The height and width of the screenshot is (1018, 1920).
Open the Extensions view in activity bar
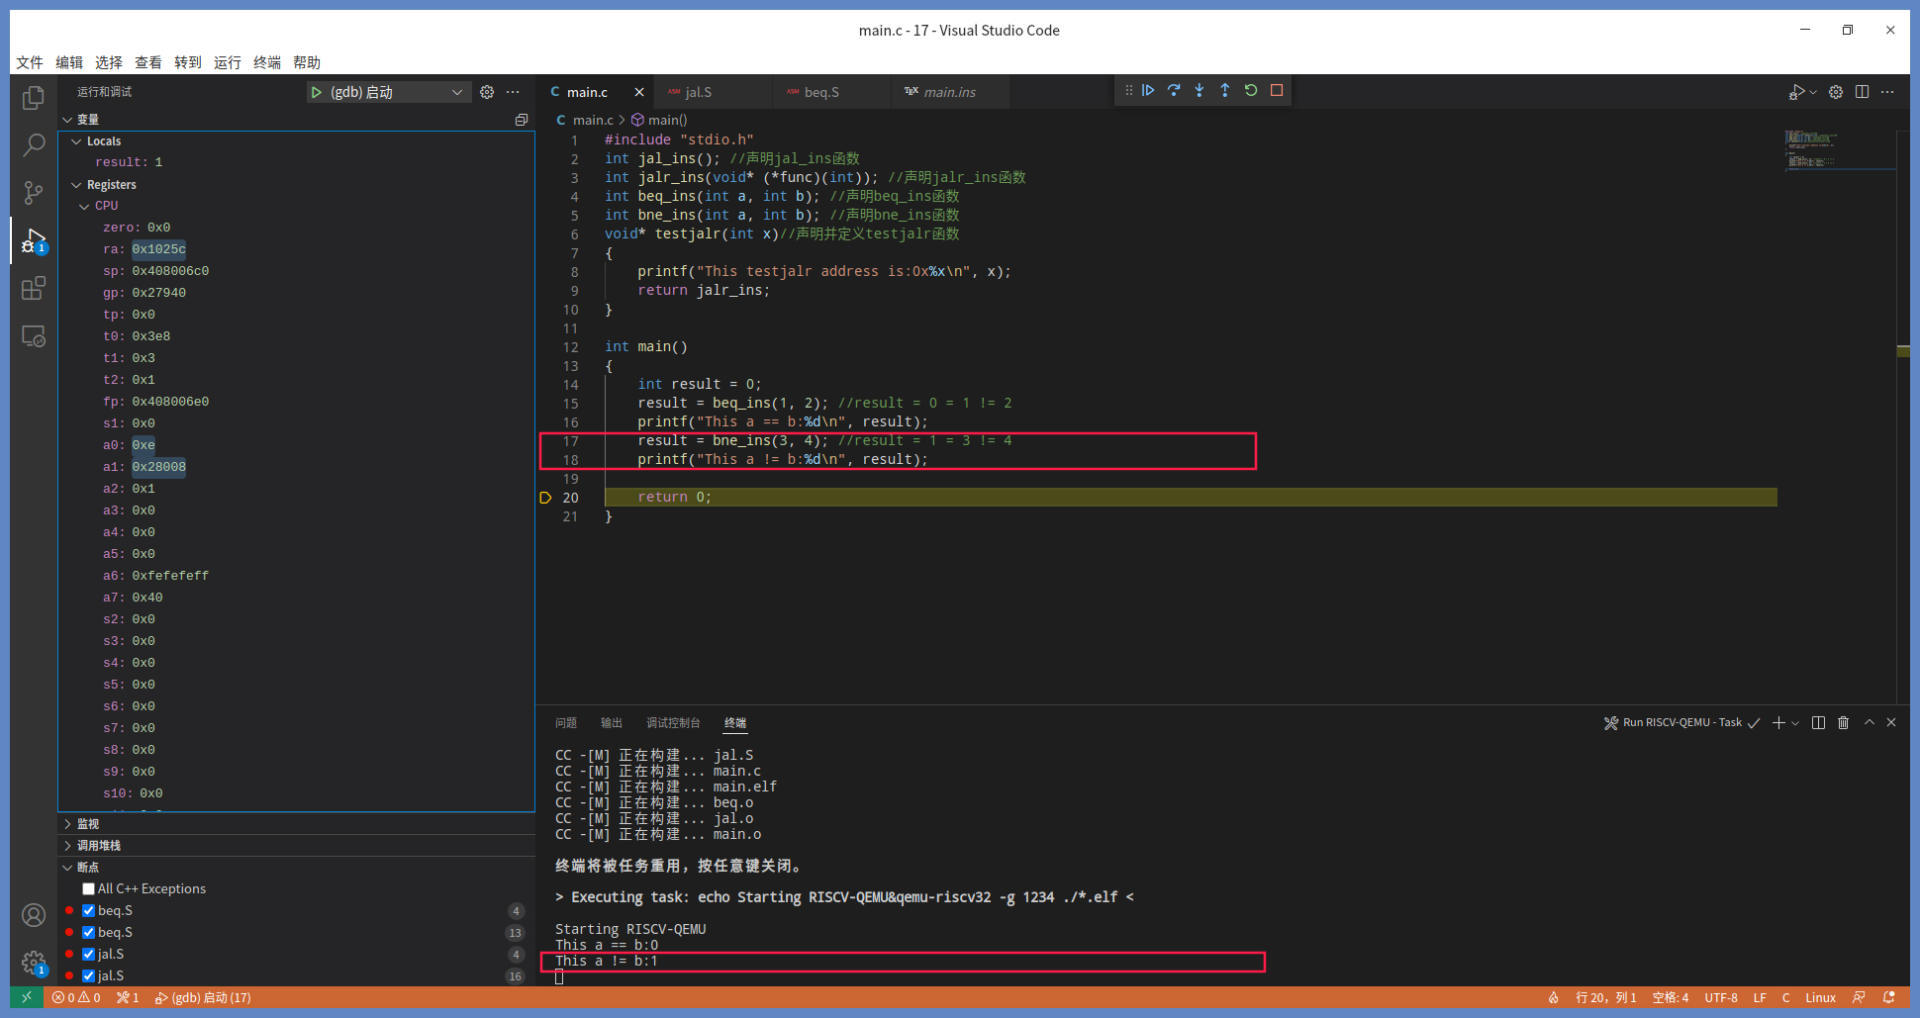click(34, 289)
